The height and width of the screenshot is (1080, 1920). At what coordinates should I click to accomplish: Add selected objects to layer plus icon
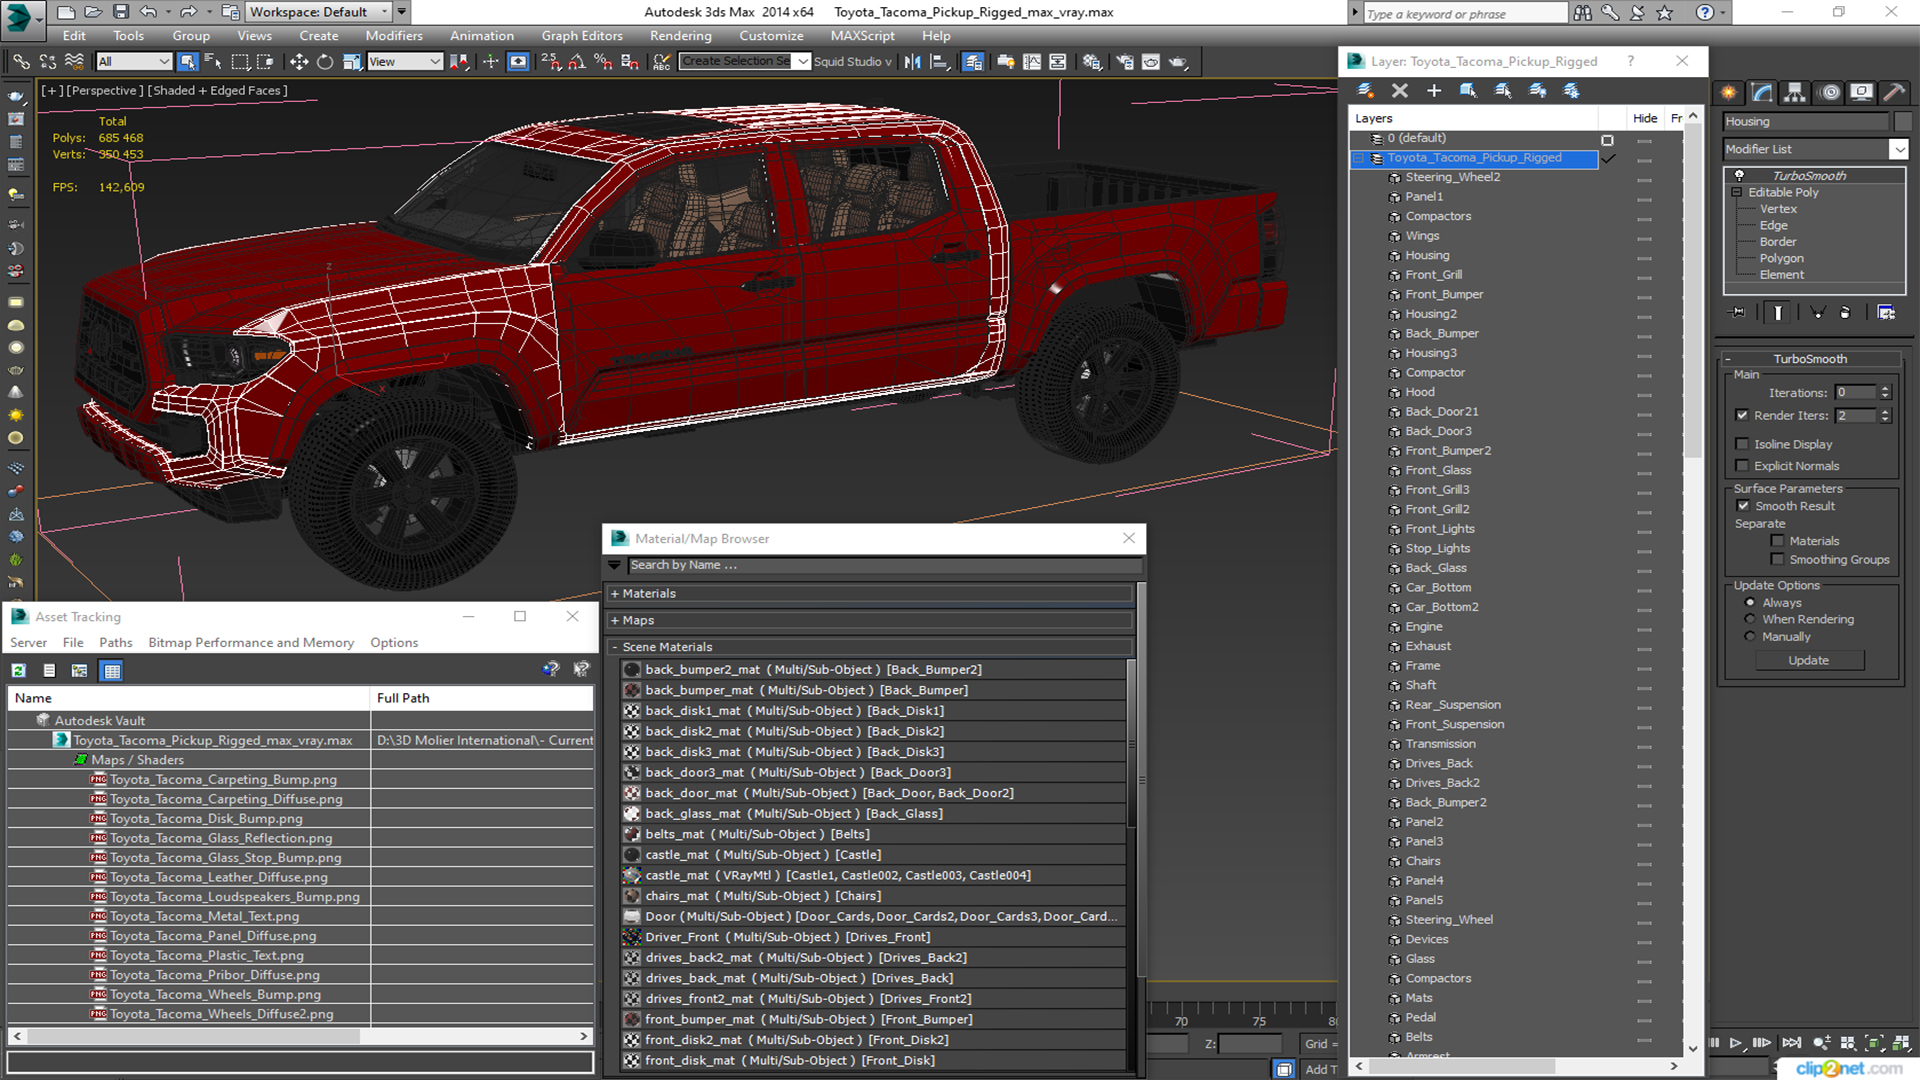(x=1433, y=91)
